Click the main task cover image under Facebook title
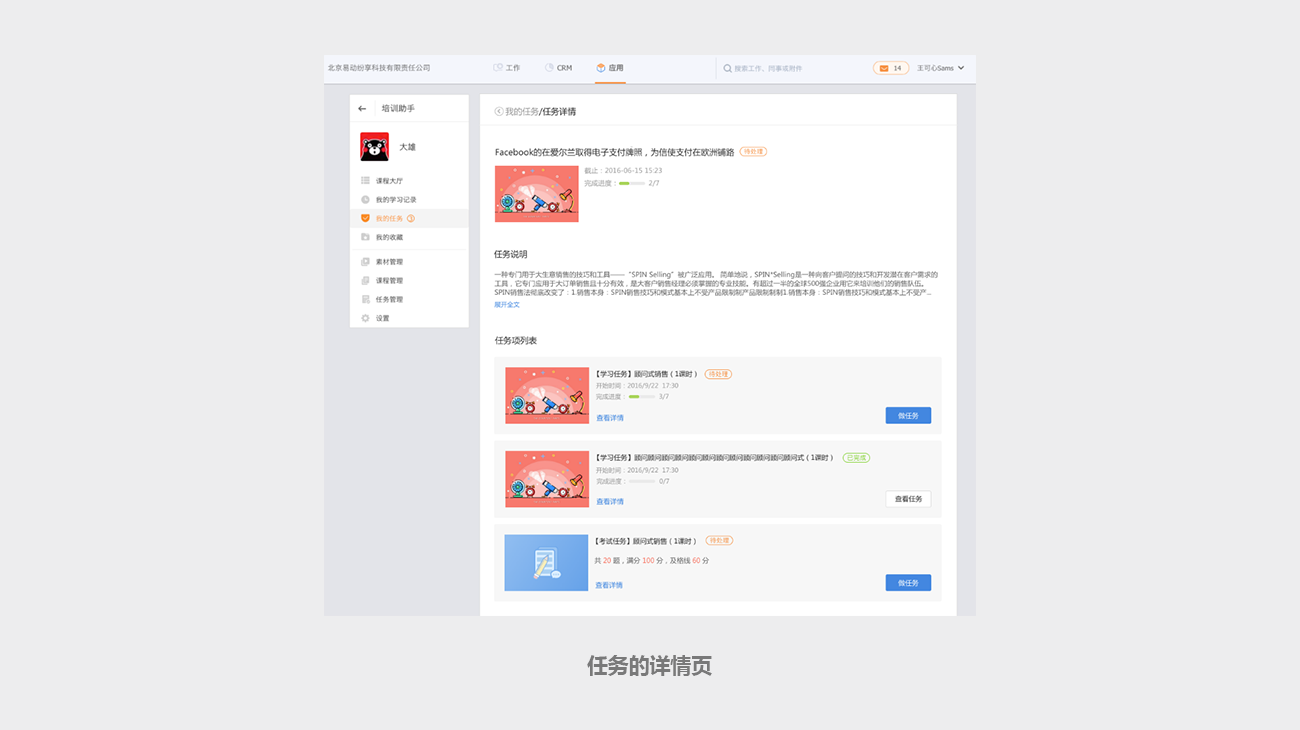 pyautogui.click(x=536, y=194)
